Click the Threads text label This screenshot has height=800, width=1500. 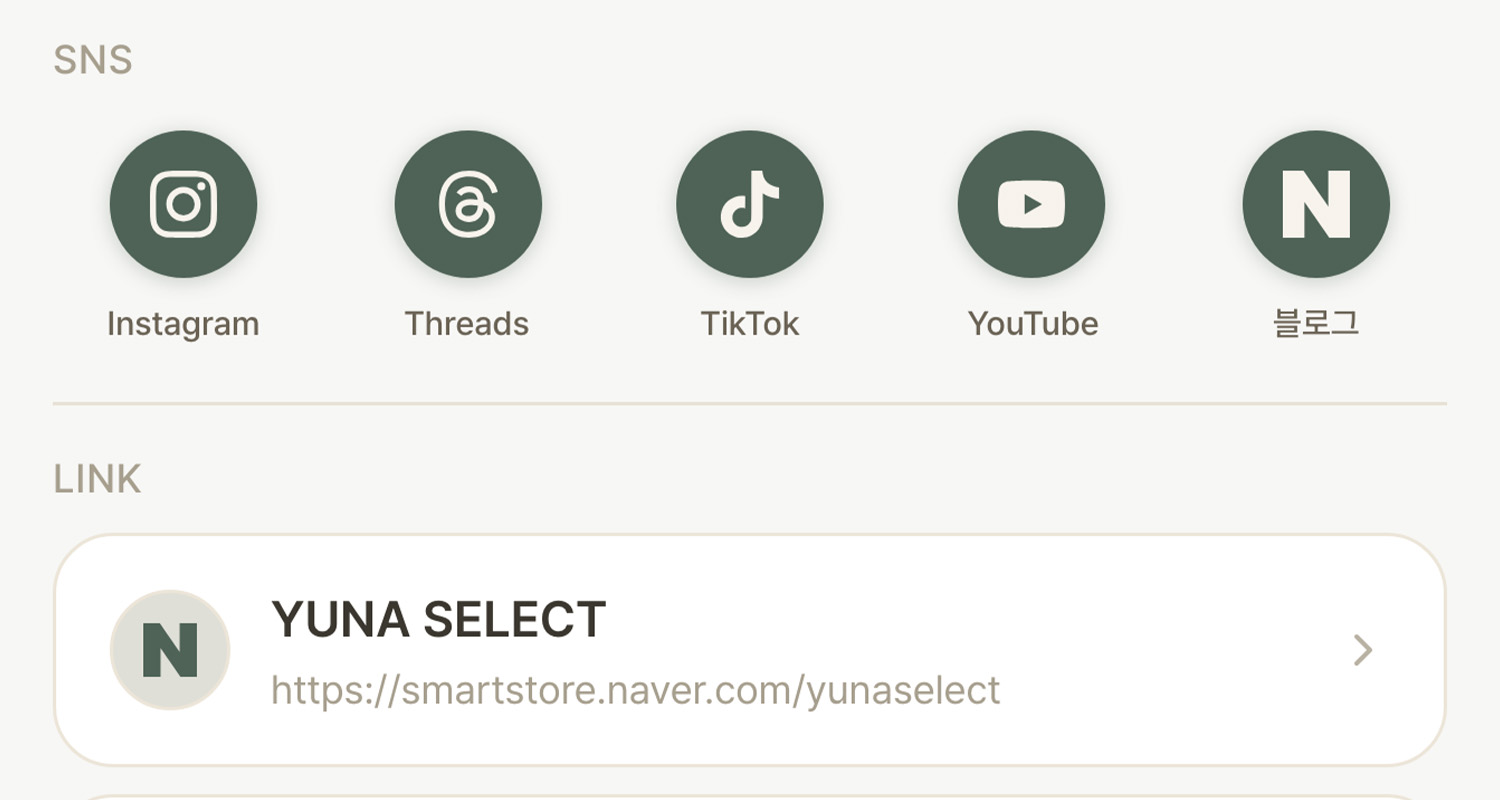[x=467, y=324]
